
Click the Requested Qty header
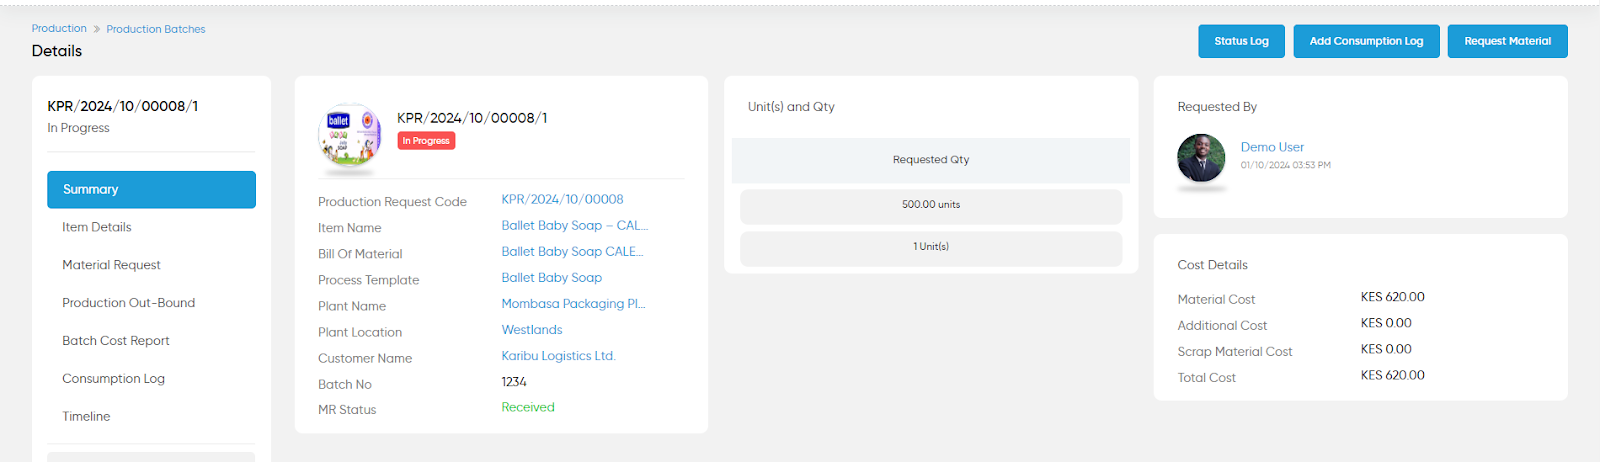tap(931, 160)
